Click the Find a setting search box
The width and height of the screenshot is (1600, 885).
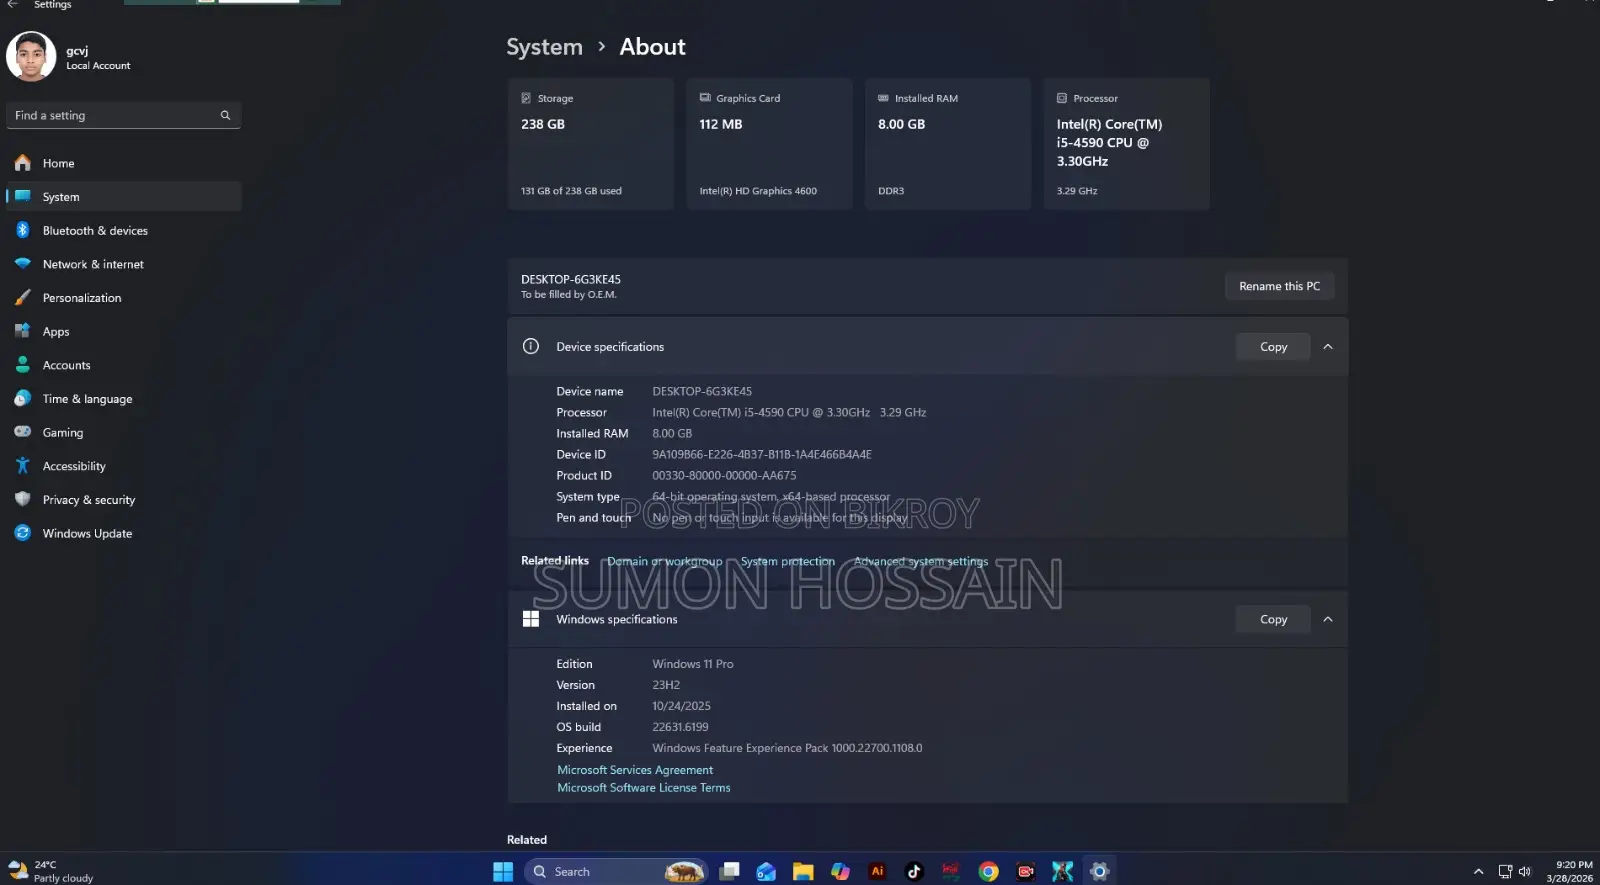(123, 115)
